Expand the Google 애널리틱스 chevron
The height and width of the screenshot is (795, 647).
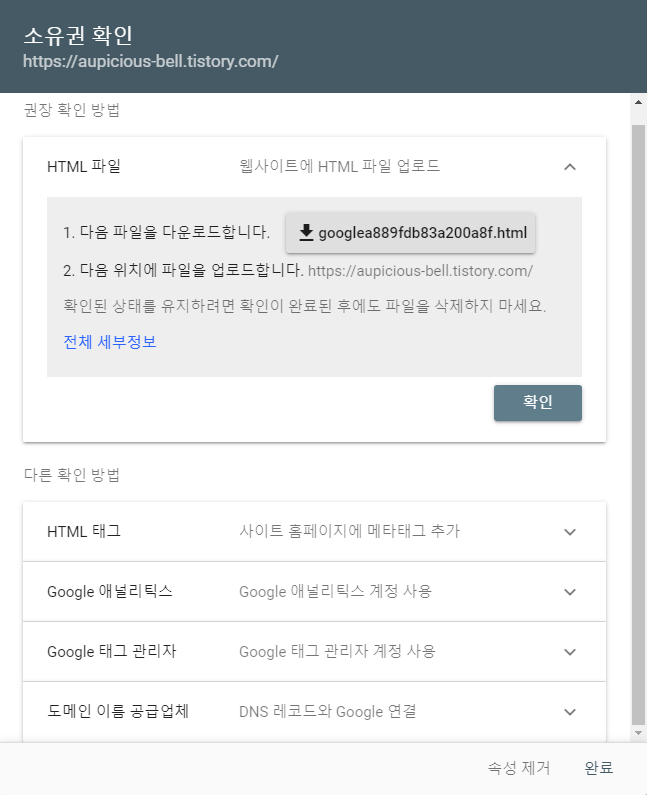[570, 592]
